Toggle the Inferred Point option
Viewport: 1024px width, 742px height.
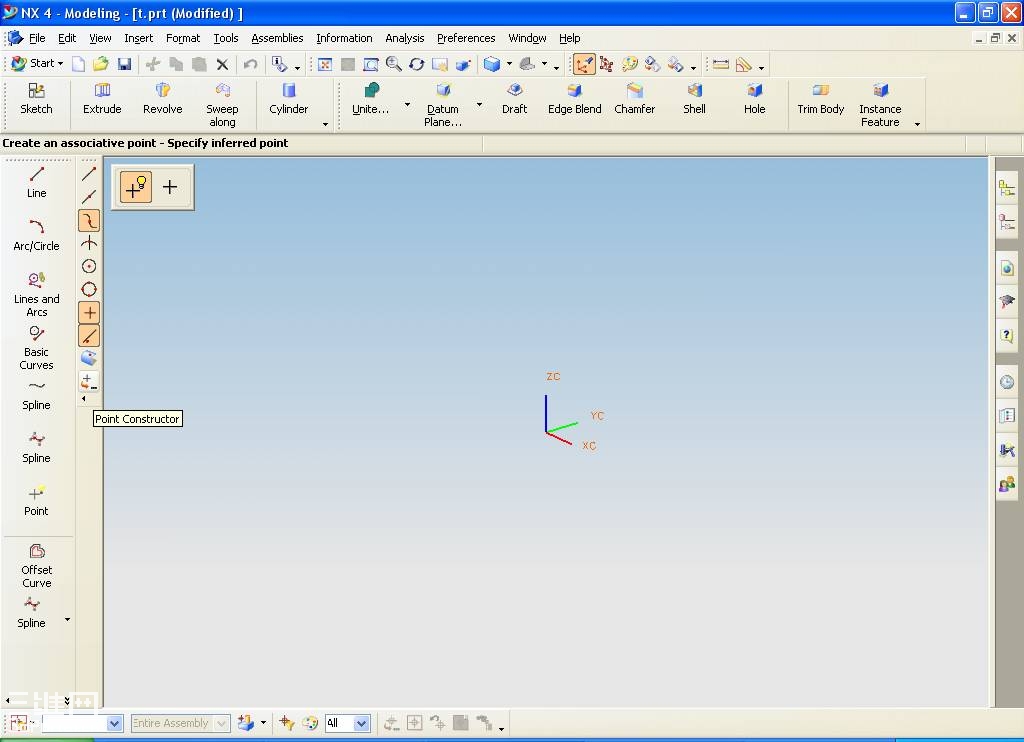(136, 187)
